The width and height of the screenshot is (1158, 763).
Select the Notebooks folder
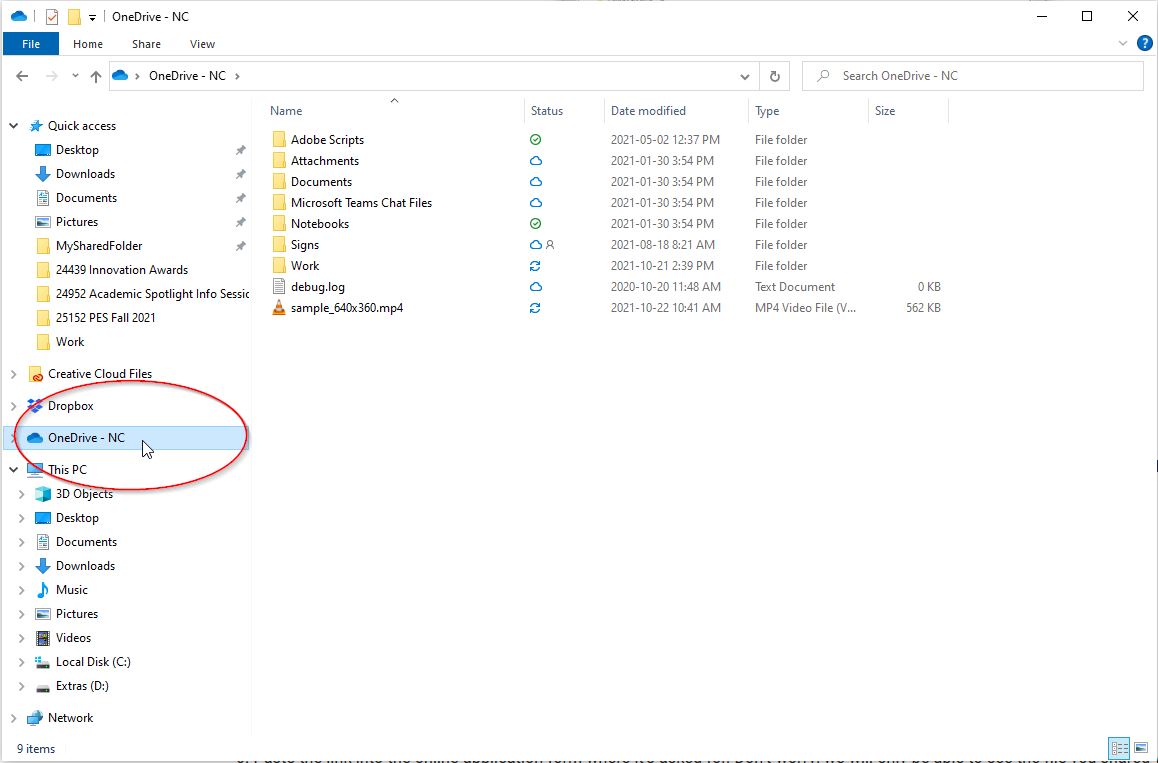320,224
